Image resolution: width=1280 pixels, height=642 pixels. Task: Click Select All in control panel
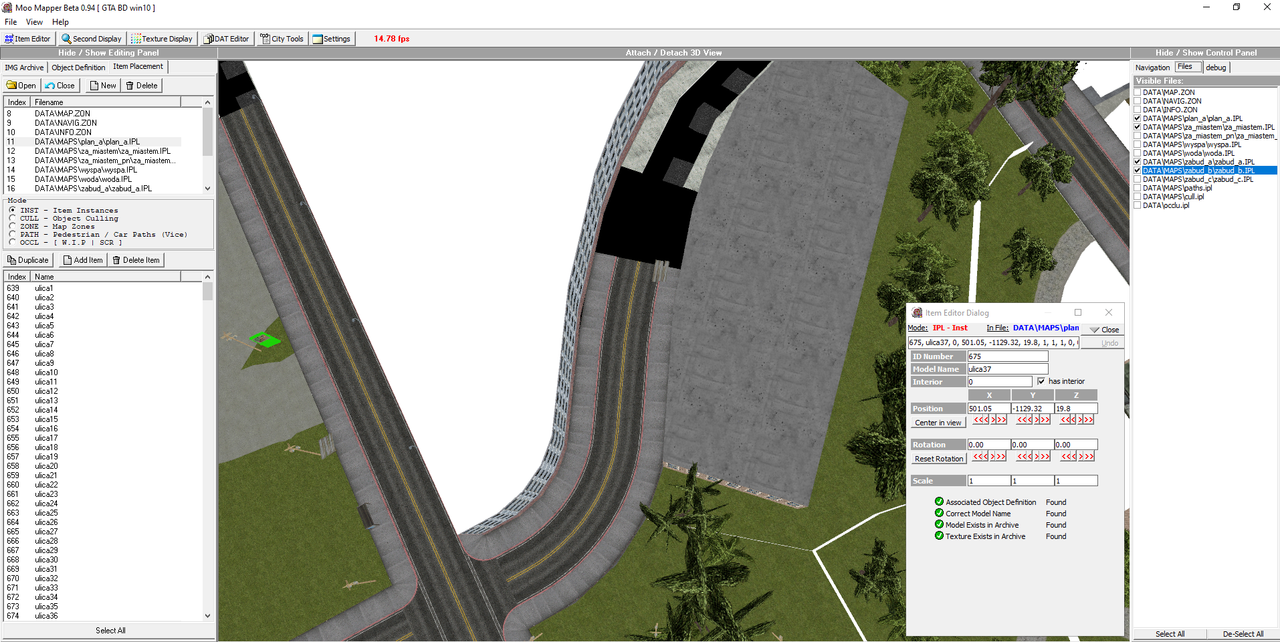click(x=1170, y=634)
